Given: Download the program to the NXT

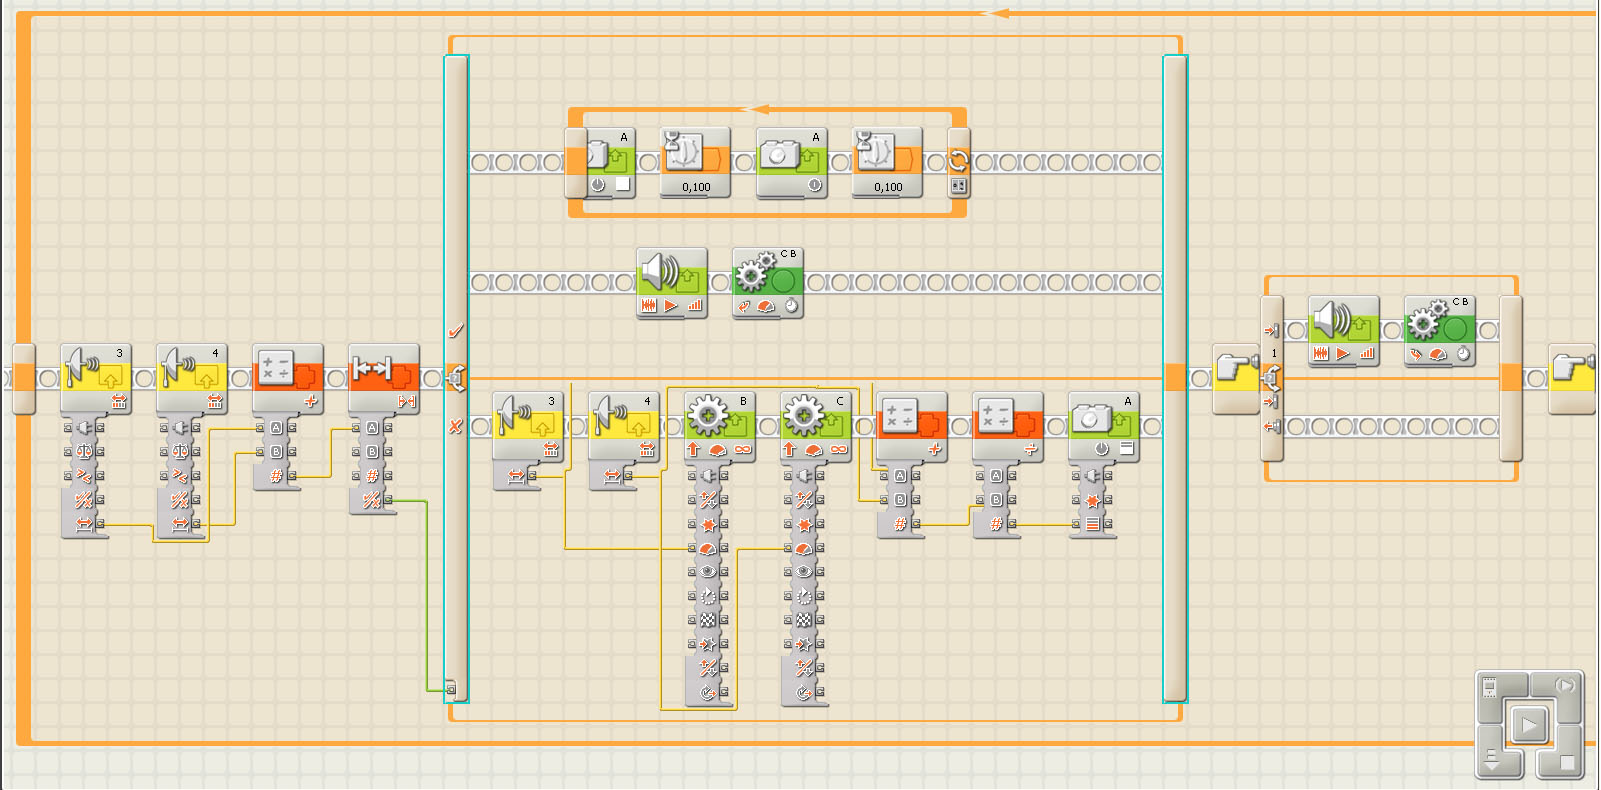Looking at the screenshot, I should pyautogui.click(x=1492, y=760).
